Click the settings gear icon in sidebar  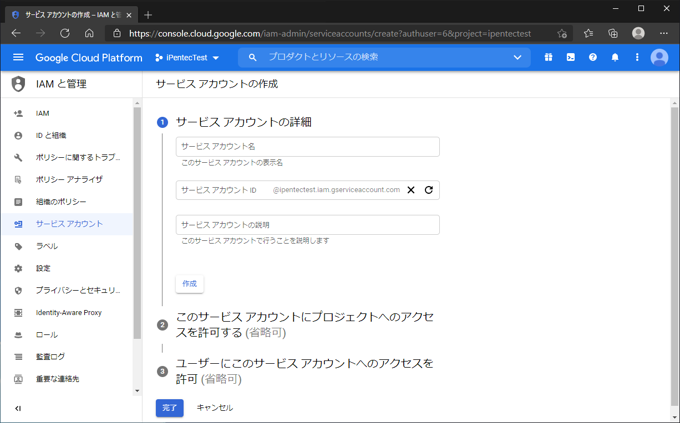[18, 269]
